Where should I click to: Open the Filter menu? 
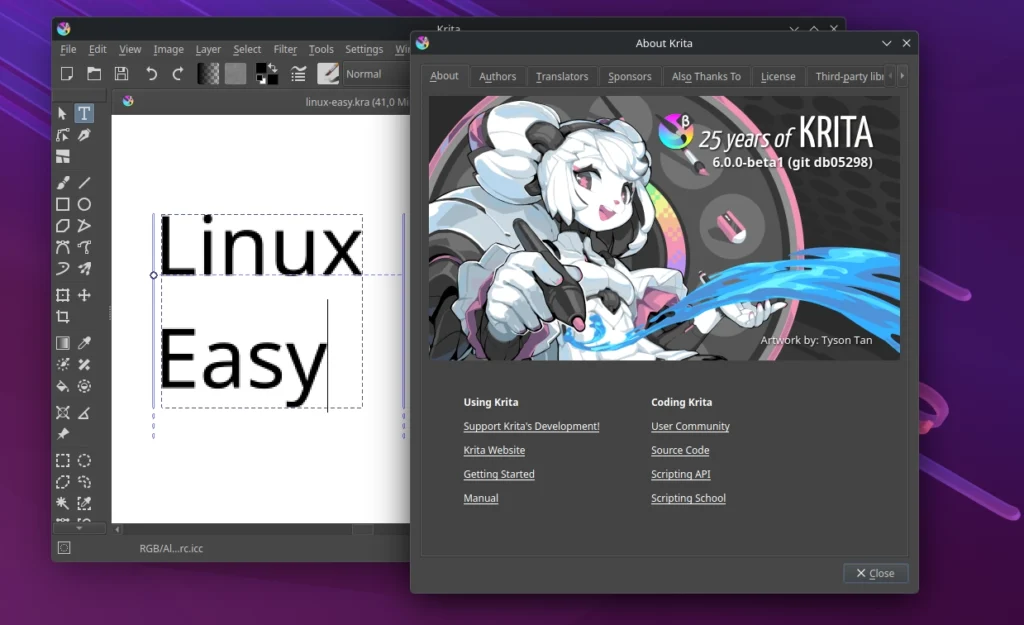pyautogui.click(x=285, y=49)
